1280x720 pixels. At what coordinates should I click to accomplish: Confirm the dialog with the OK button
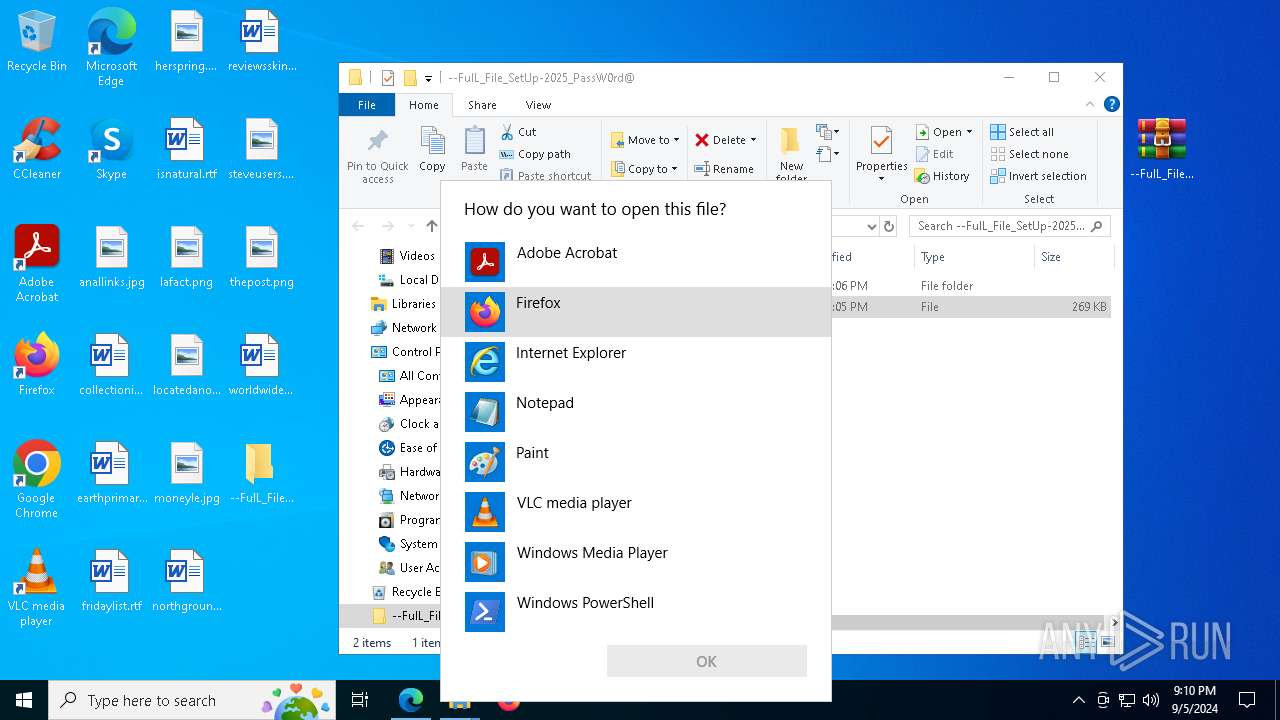[x=706, y=661]
